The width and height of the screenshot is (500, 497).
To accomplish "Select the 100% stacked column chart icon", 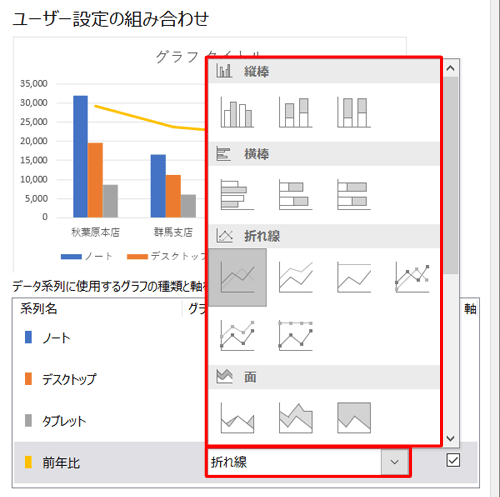I will 354,113.
